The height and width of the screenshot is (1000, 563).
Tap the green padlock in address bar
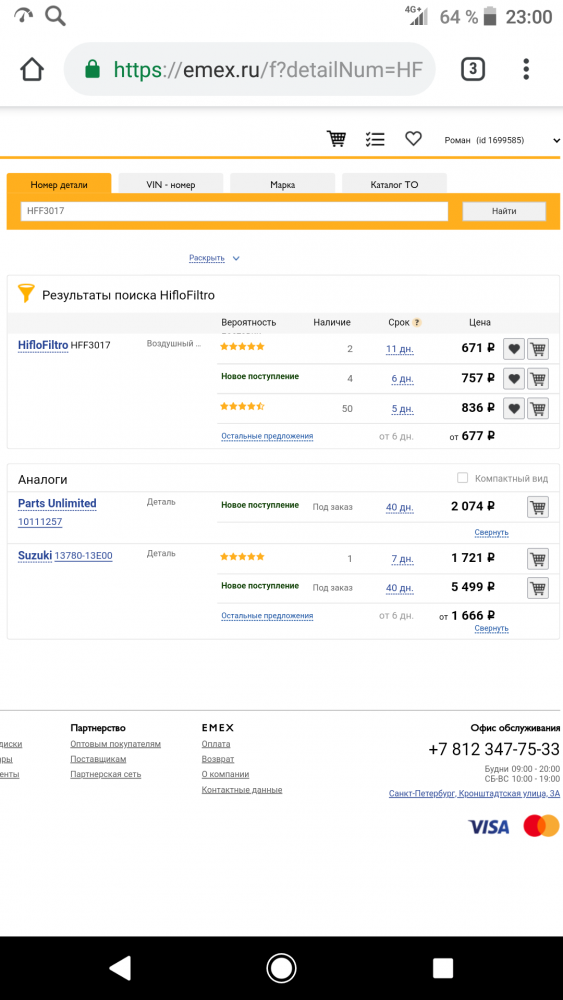(92, 69)
